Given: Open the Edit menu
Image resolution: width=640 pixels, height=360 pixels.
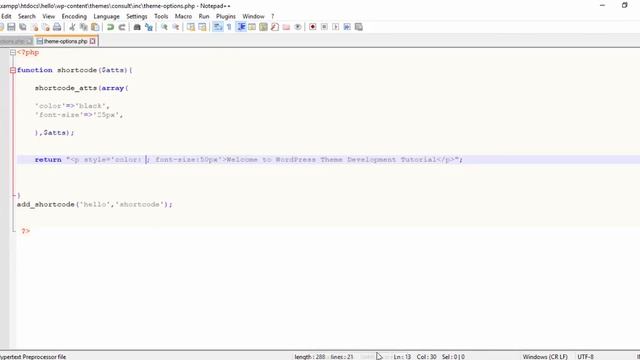Looking at the screenshot, I should [x=6, y=16].
